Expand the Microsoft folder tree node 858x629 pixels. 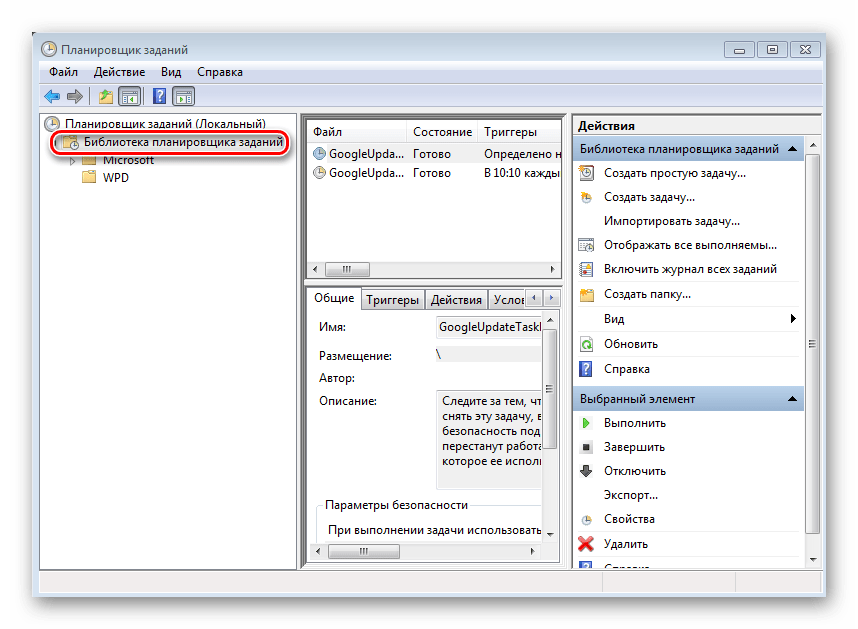[x=72, y=161]
